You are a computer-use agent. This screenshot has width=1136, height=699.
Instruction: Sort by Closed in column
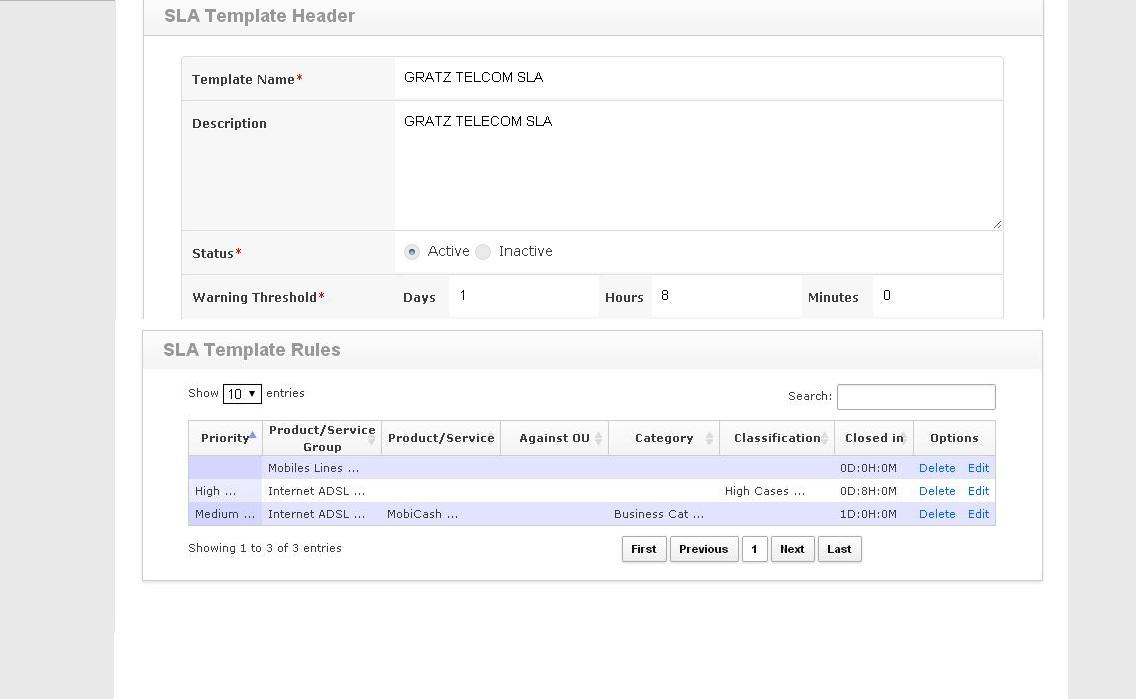(872, 437)
